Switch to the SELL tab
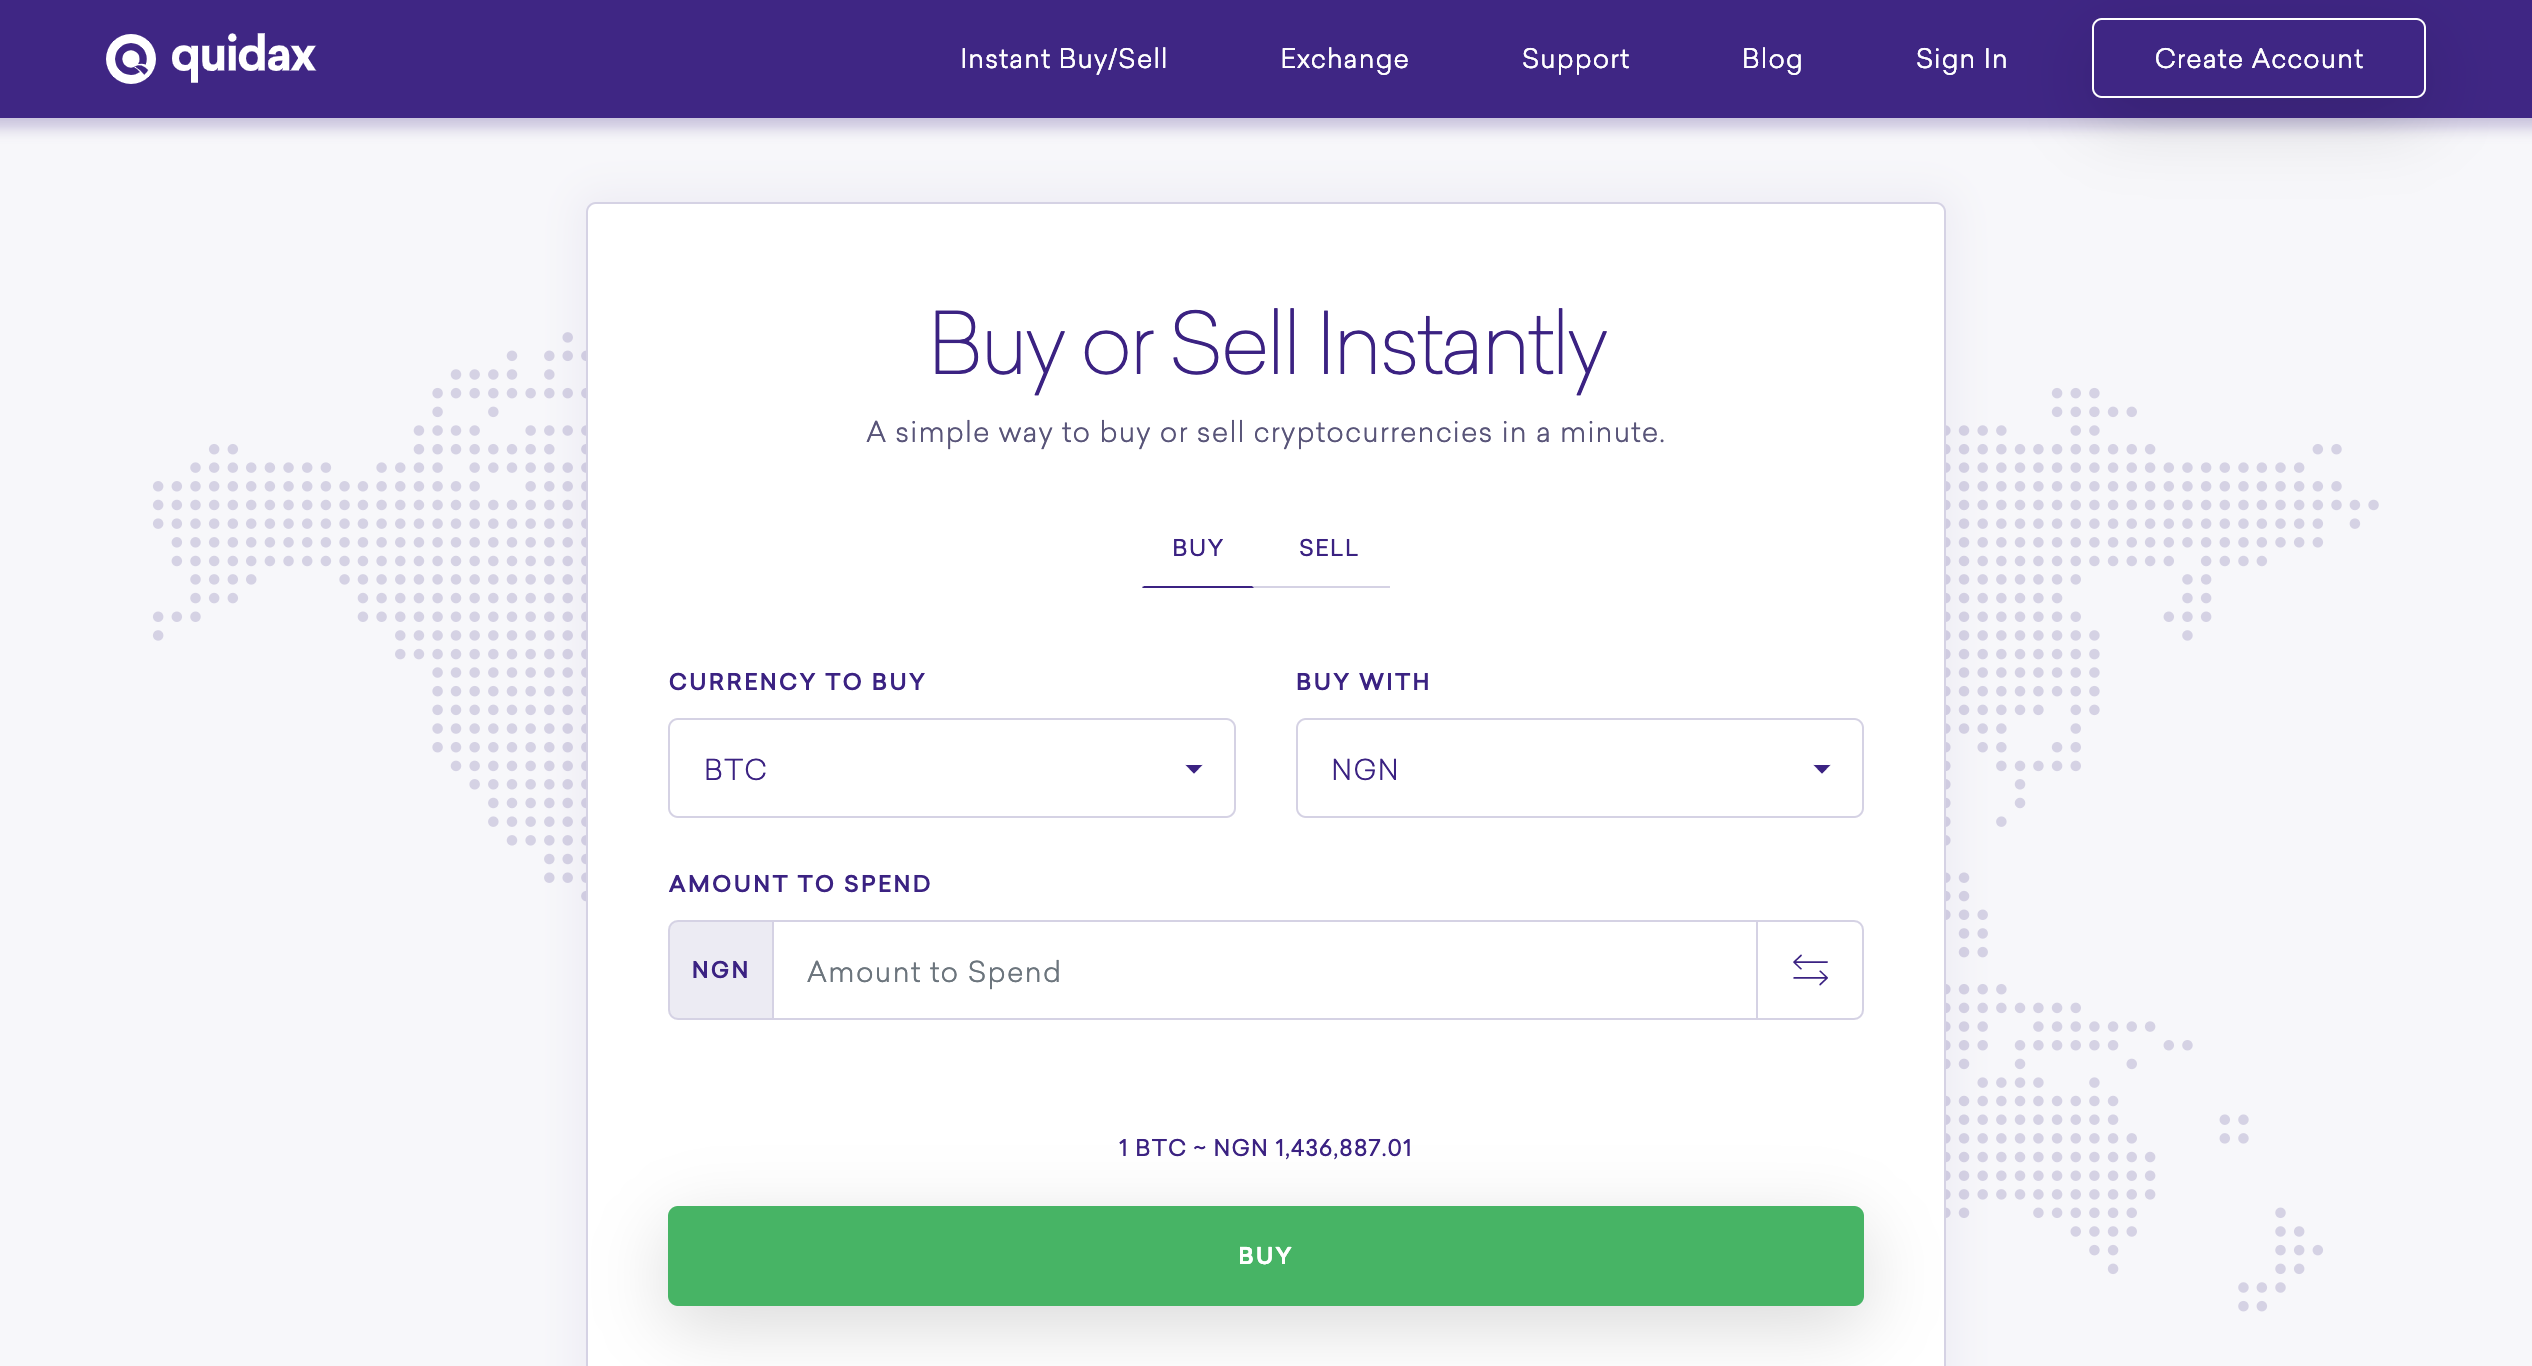The width and height of the screenshot is (2532, 1366). click(1328, 548)
